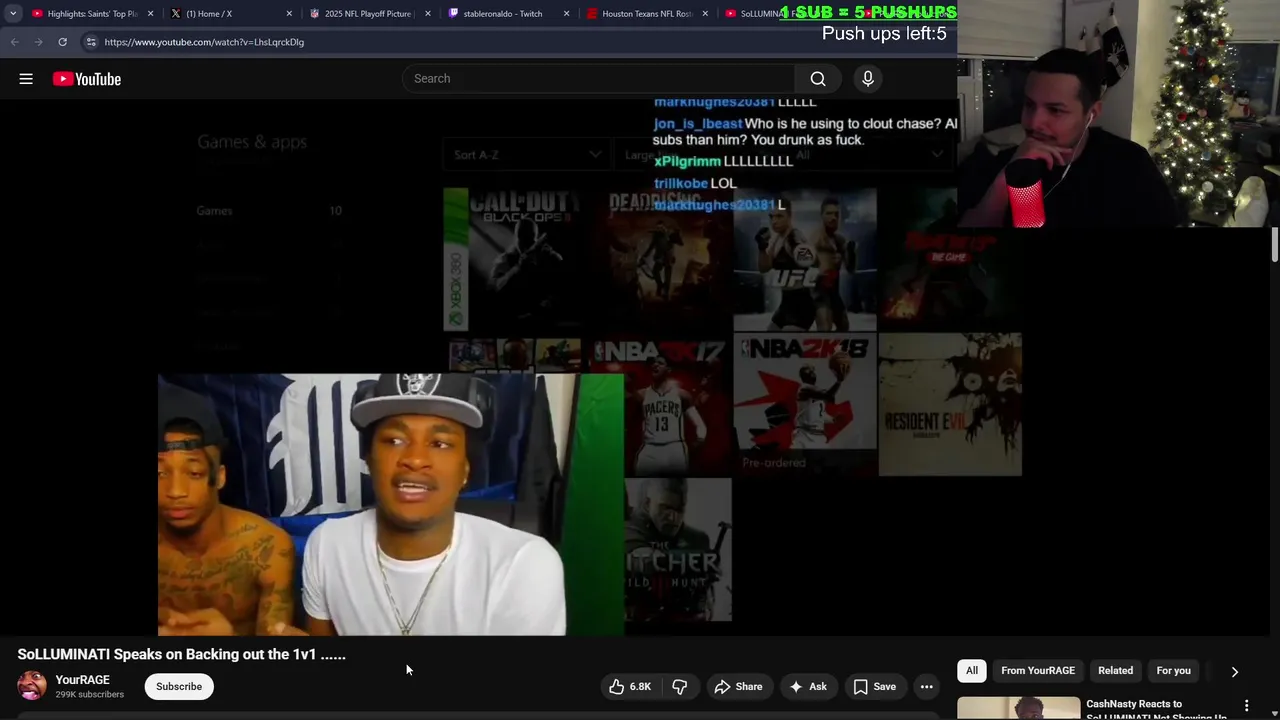Click the Ask button under the video
Screen dimensions: 1280x720
[x=808, y=687]
